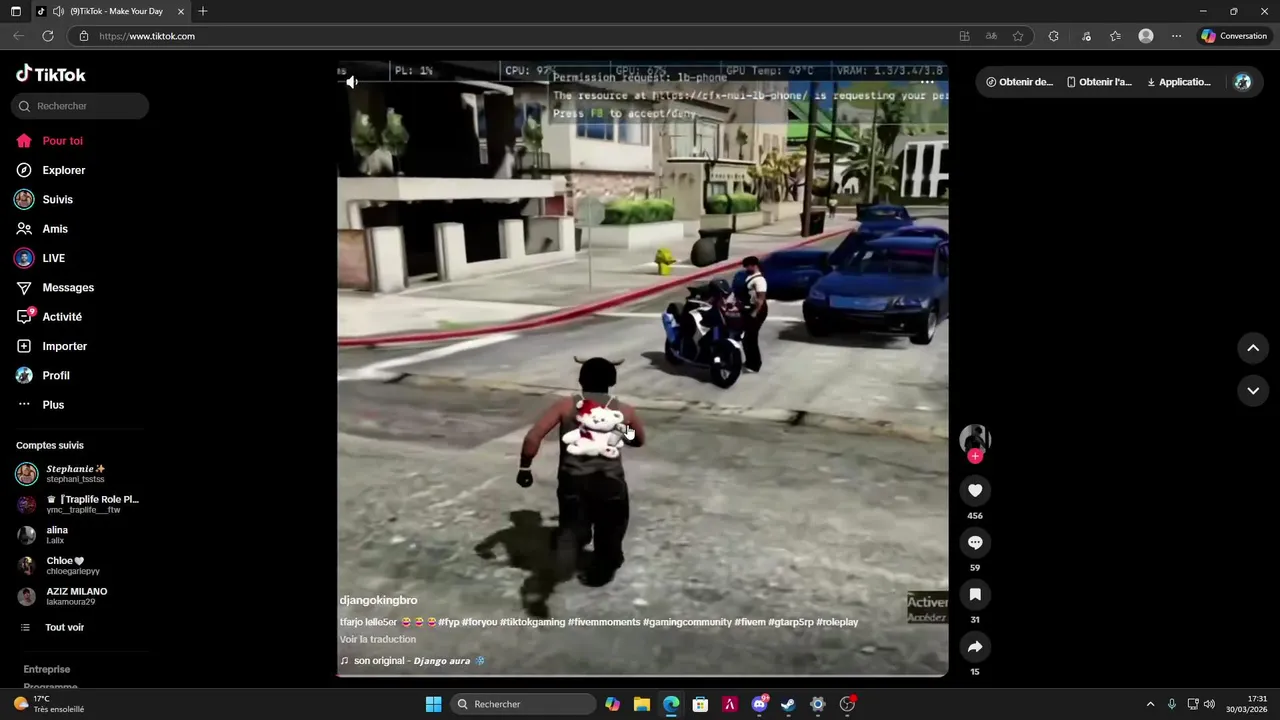This screenshot has width=1280, height=720.
Task: Open Steam from taskbar
Action: [x=788, y=704]
